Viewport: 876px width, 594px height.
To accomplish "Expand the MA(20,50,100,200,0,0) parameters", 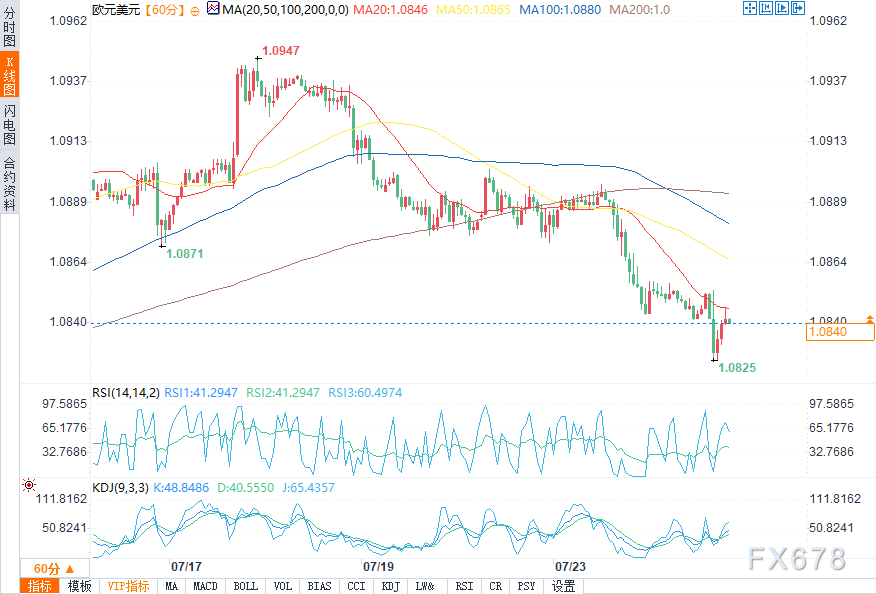I will (x=285, y=9).
